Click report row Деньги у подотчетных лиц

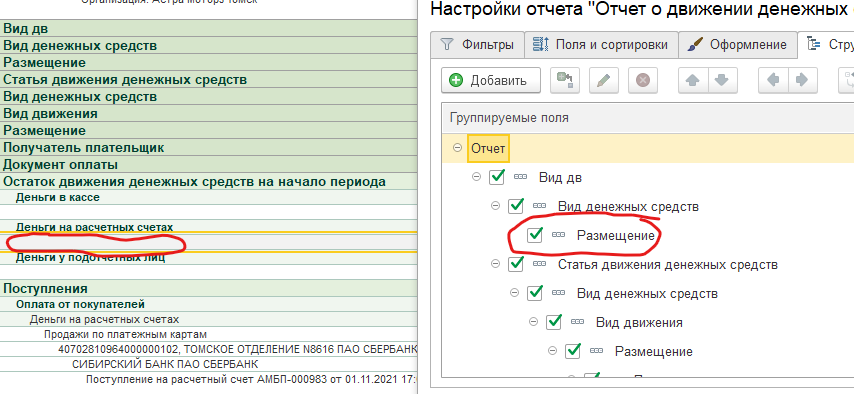coord(209,258)
